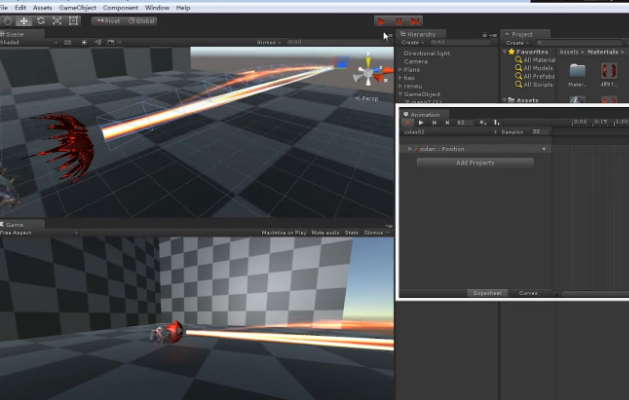Select the Hand tool in the toolbar
The image size is (629, 400).
[x=7, y=21]
